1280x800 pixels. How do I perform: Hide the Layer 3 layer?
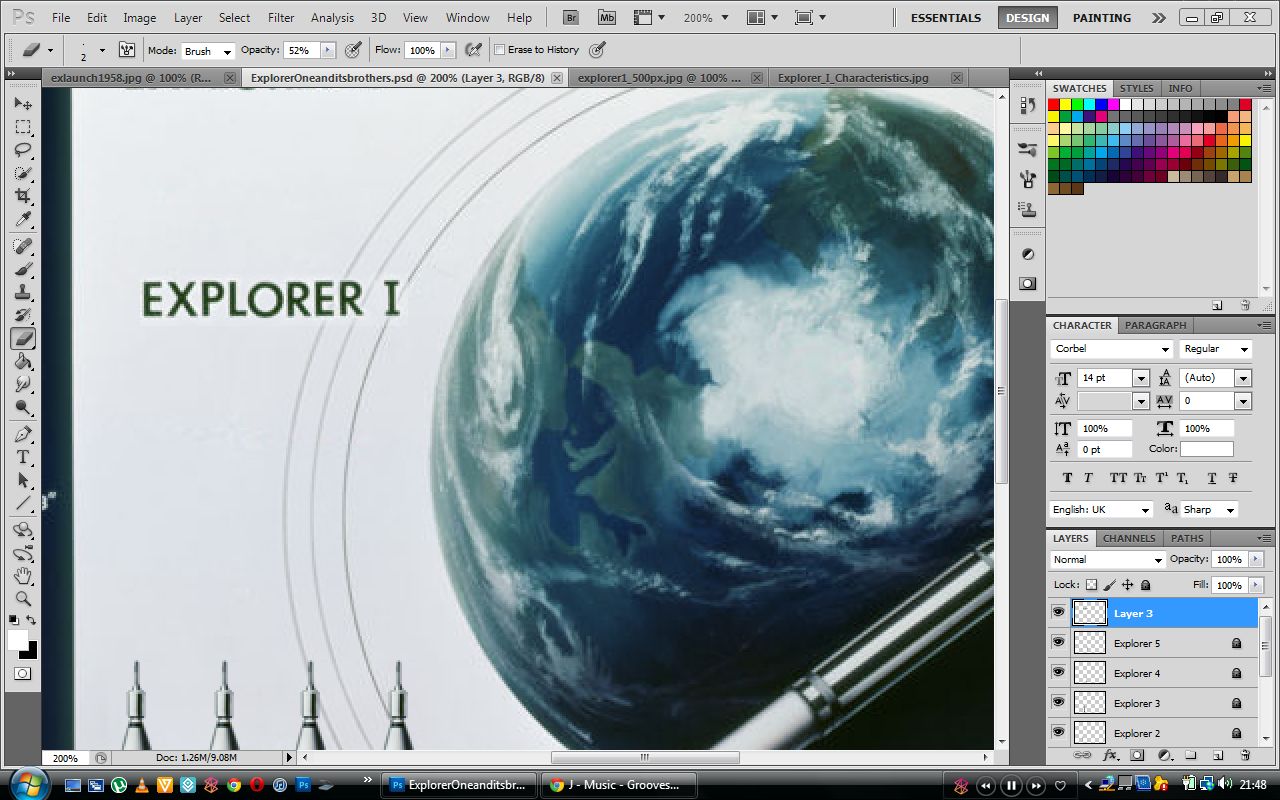pos(1058,612)
